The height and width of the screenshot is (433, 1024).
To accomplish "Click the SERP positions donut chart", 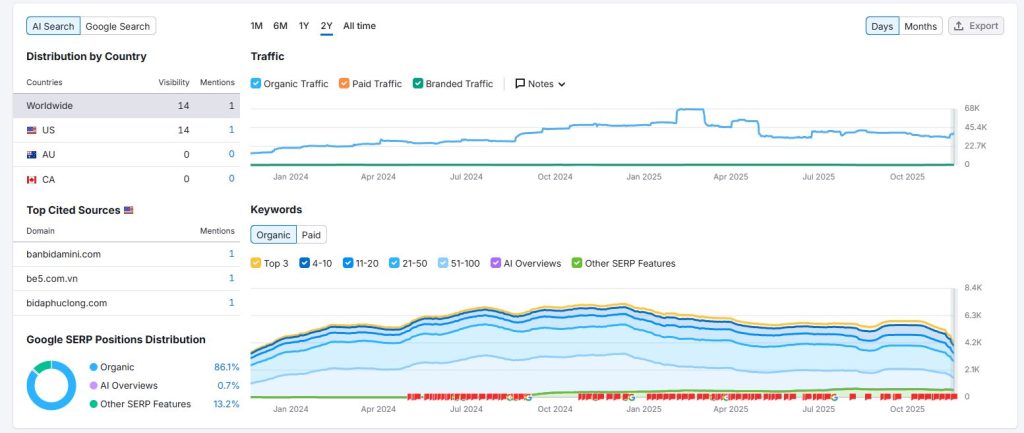I will (x=51, y=385).
